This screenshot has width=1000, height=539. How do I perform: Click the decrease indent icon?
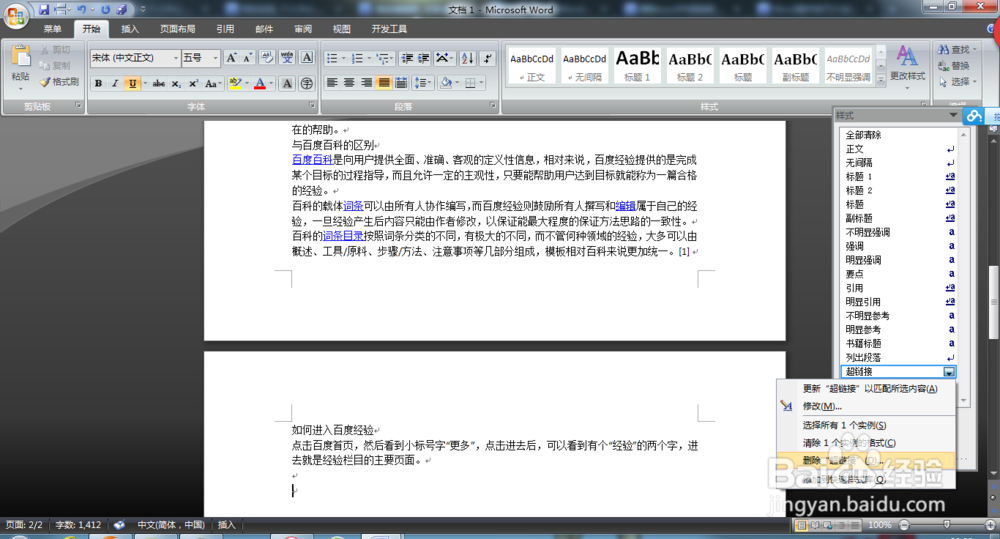408,59
